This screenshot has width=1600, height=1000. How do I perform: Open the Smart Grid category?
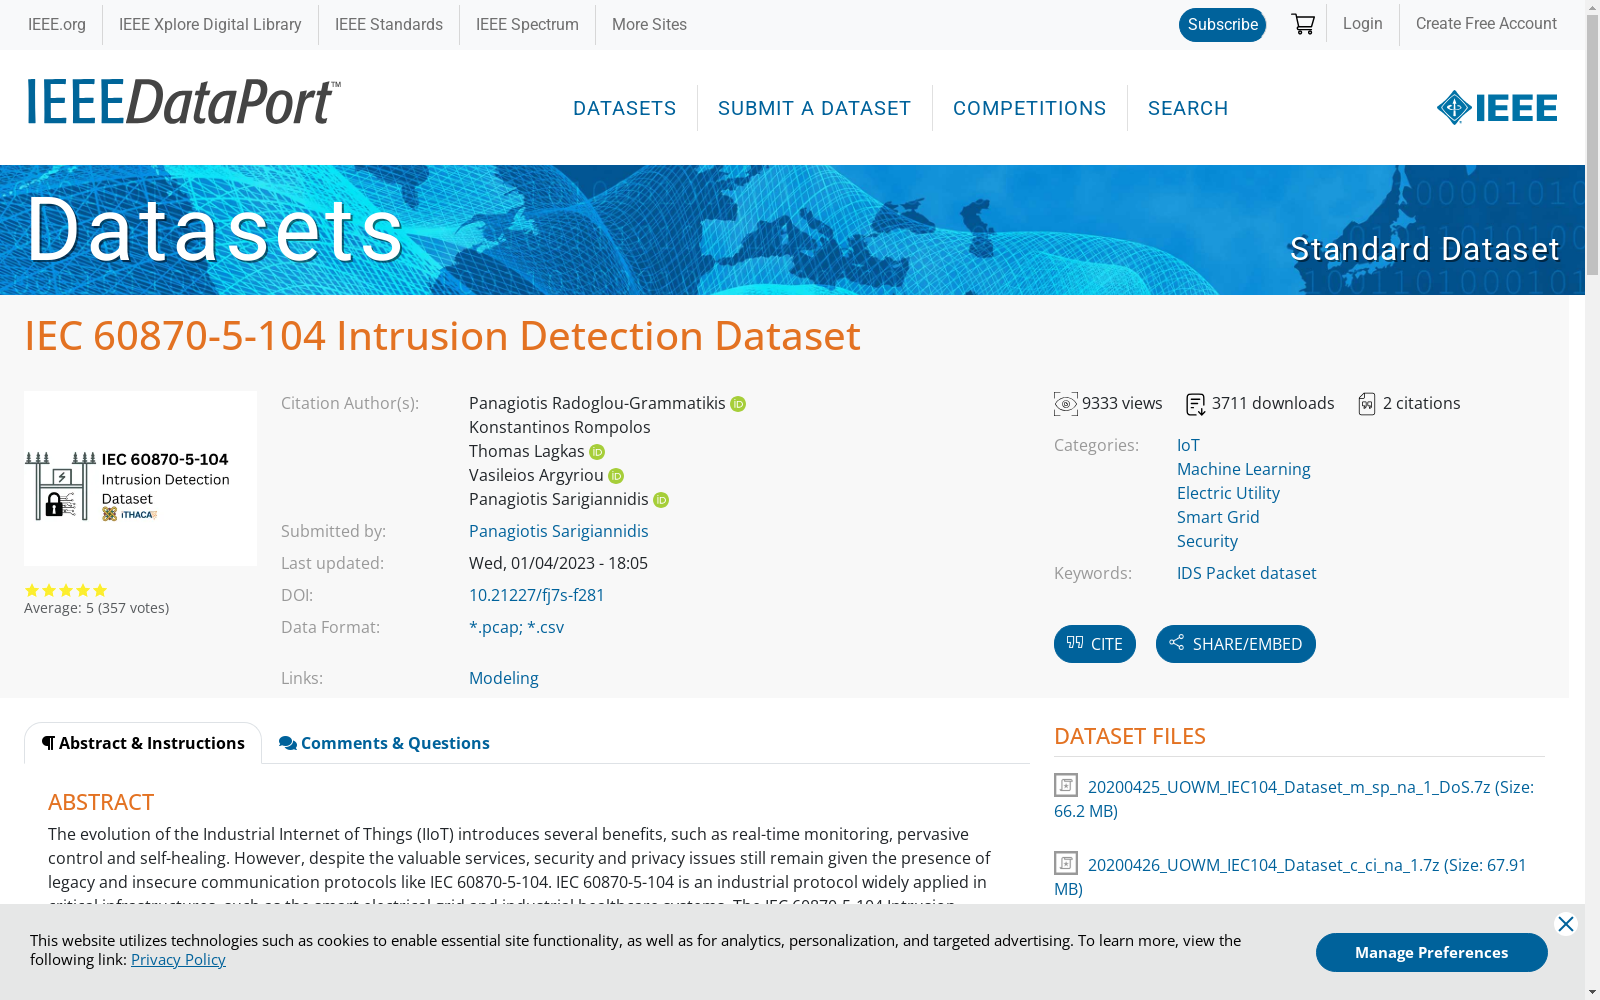coord(1218,517)
